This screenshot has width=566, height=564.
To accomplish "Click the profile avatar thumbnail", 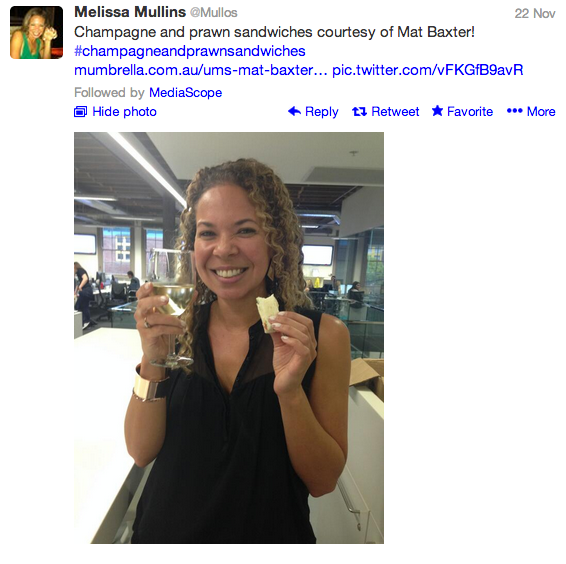I will (x=36, y=32).
